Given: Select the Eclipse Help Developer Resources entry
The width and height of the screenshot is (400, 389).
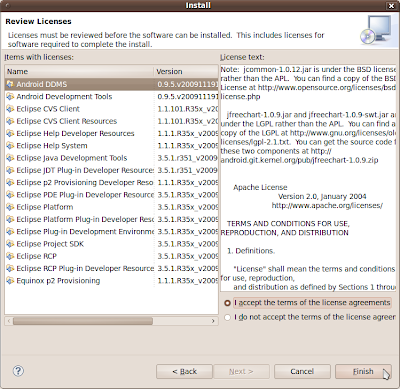Looking at the screenshot, I should point(75,133).
